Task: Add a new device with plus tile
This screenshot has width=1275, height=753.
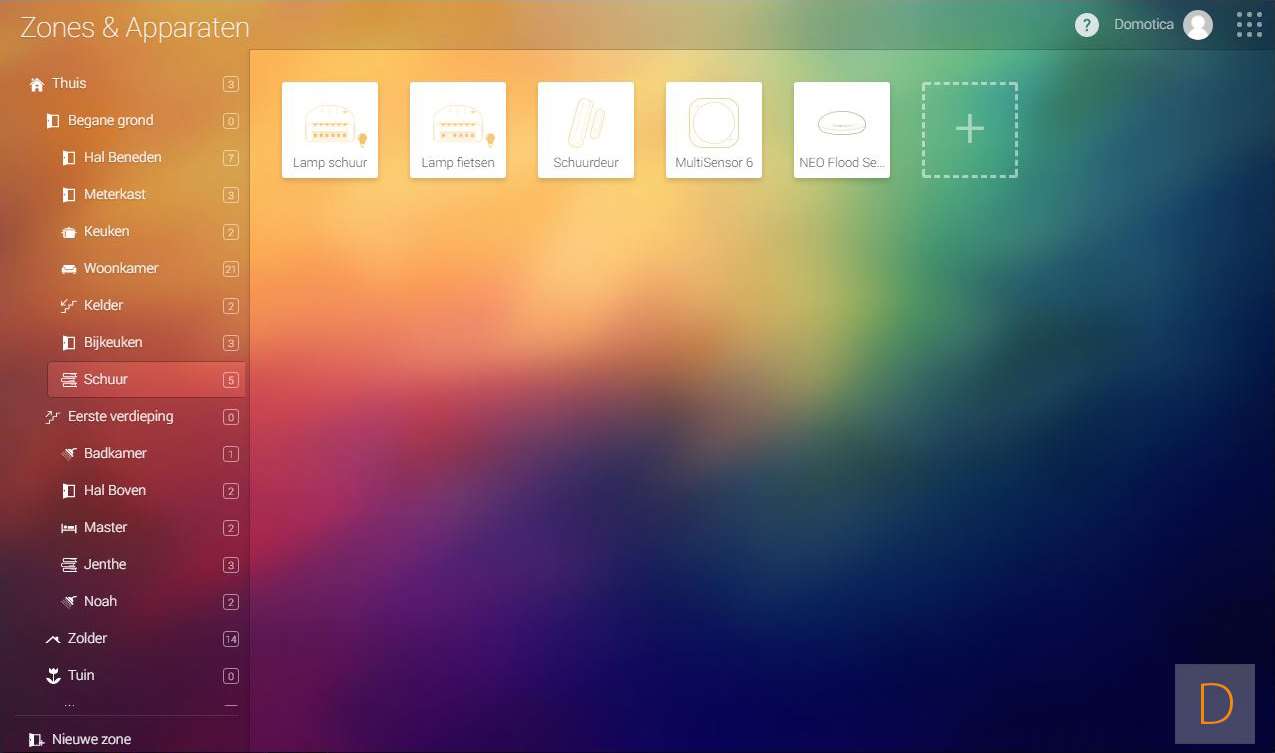Action: [x=969, y=130]
